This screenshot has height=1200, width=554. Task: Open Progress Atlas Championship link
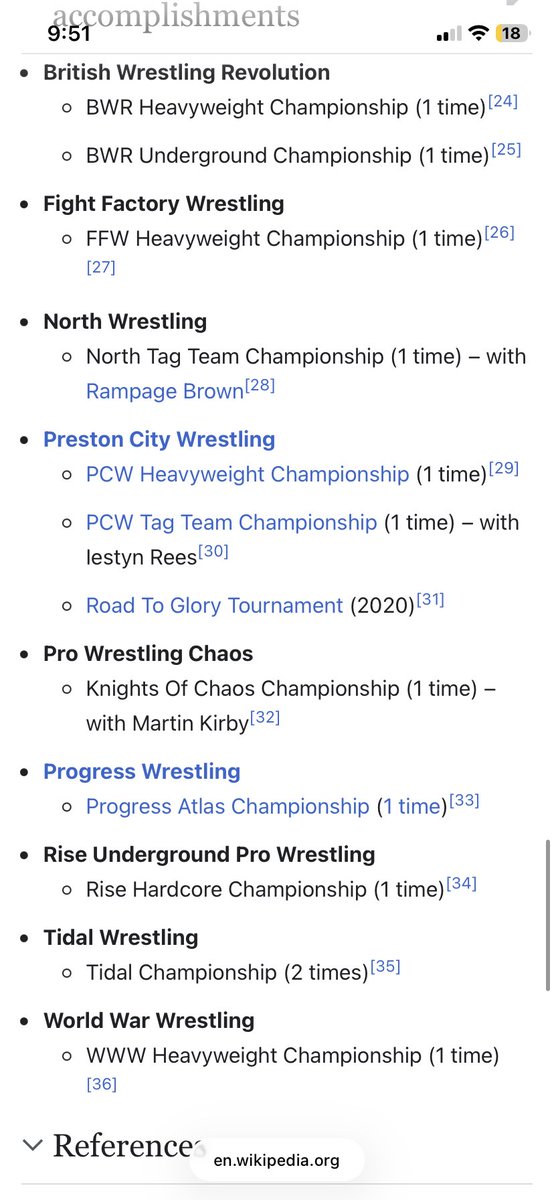(228, 806)
